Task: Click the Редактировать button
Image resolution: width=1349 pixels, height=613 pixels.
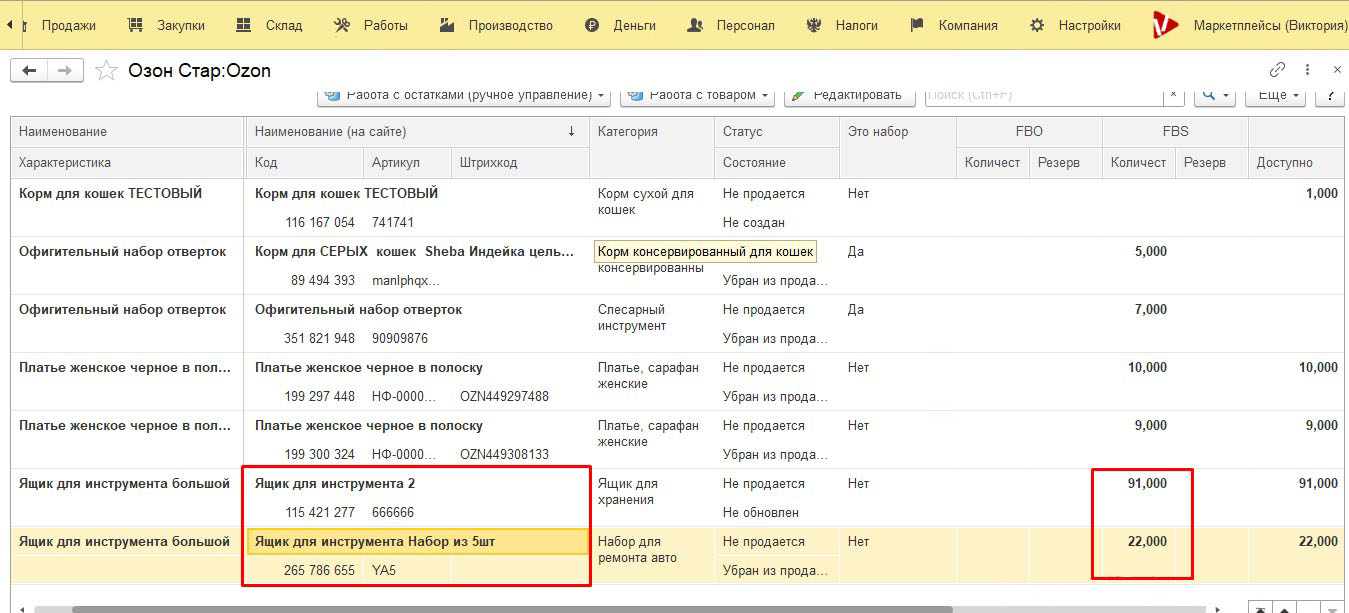Action: coord(850,95)
